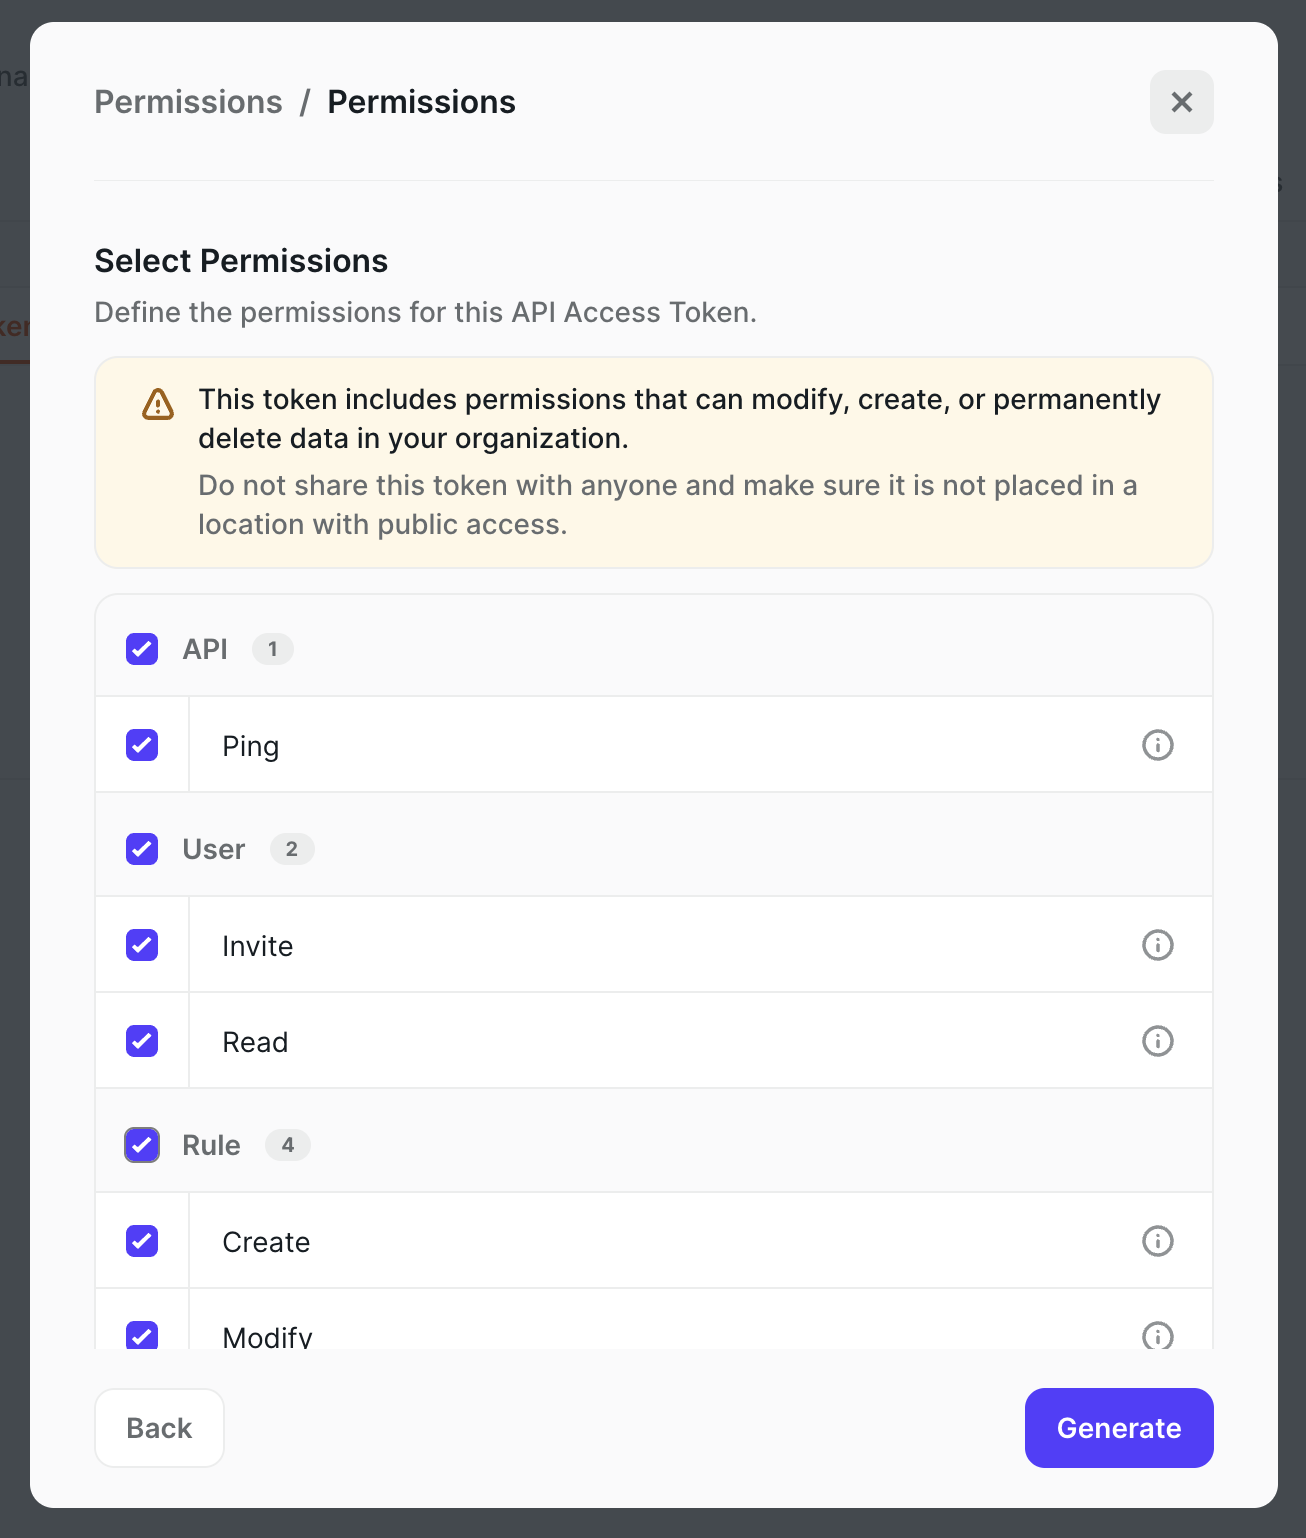Click the badge showing 2 beside User
Viewport: 1306px width, 1538px height.
[x=291, y=849]
